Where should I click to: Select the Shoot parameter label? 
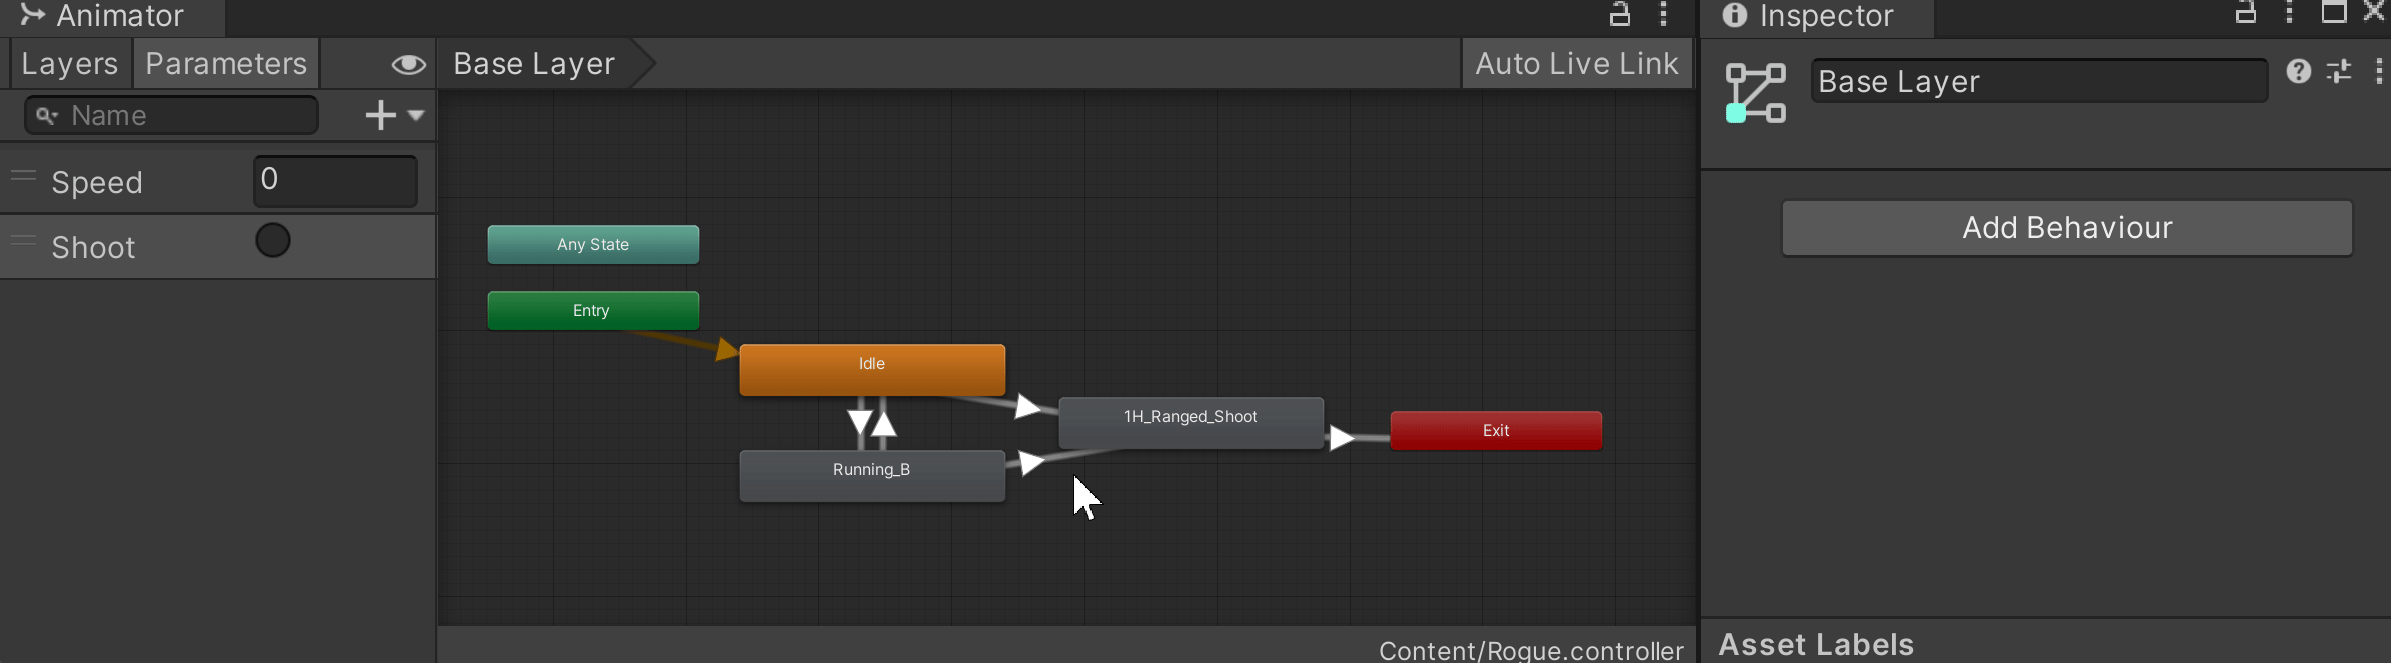93,247
